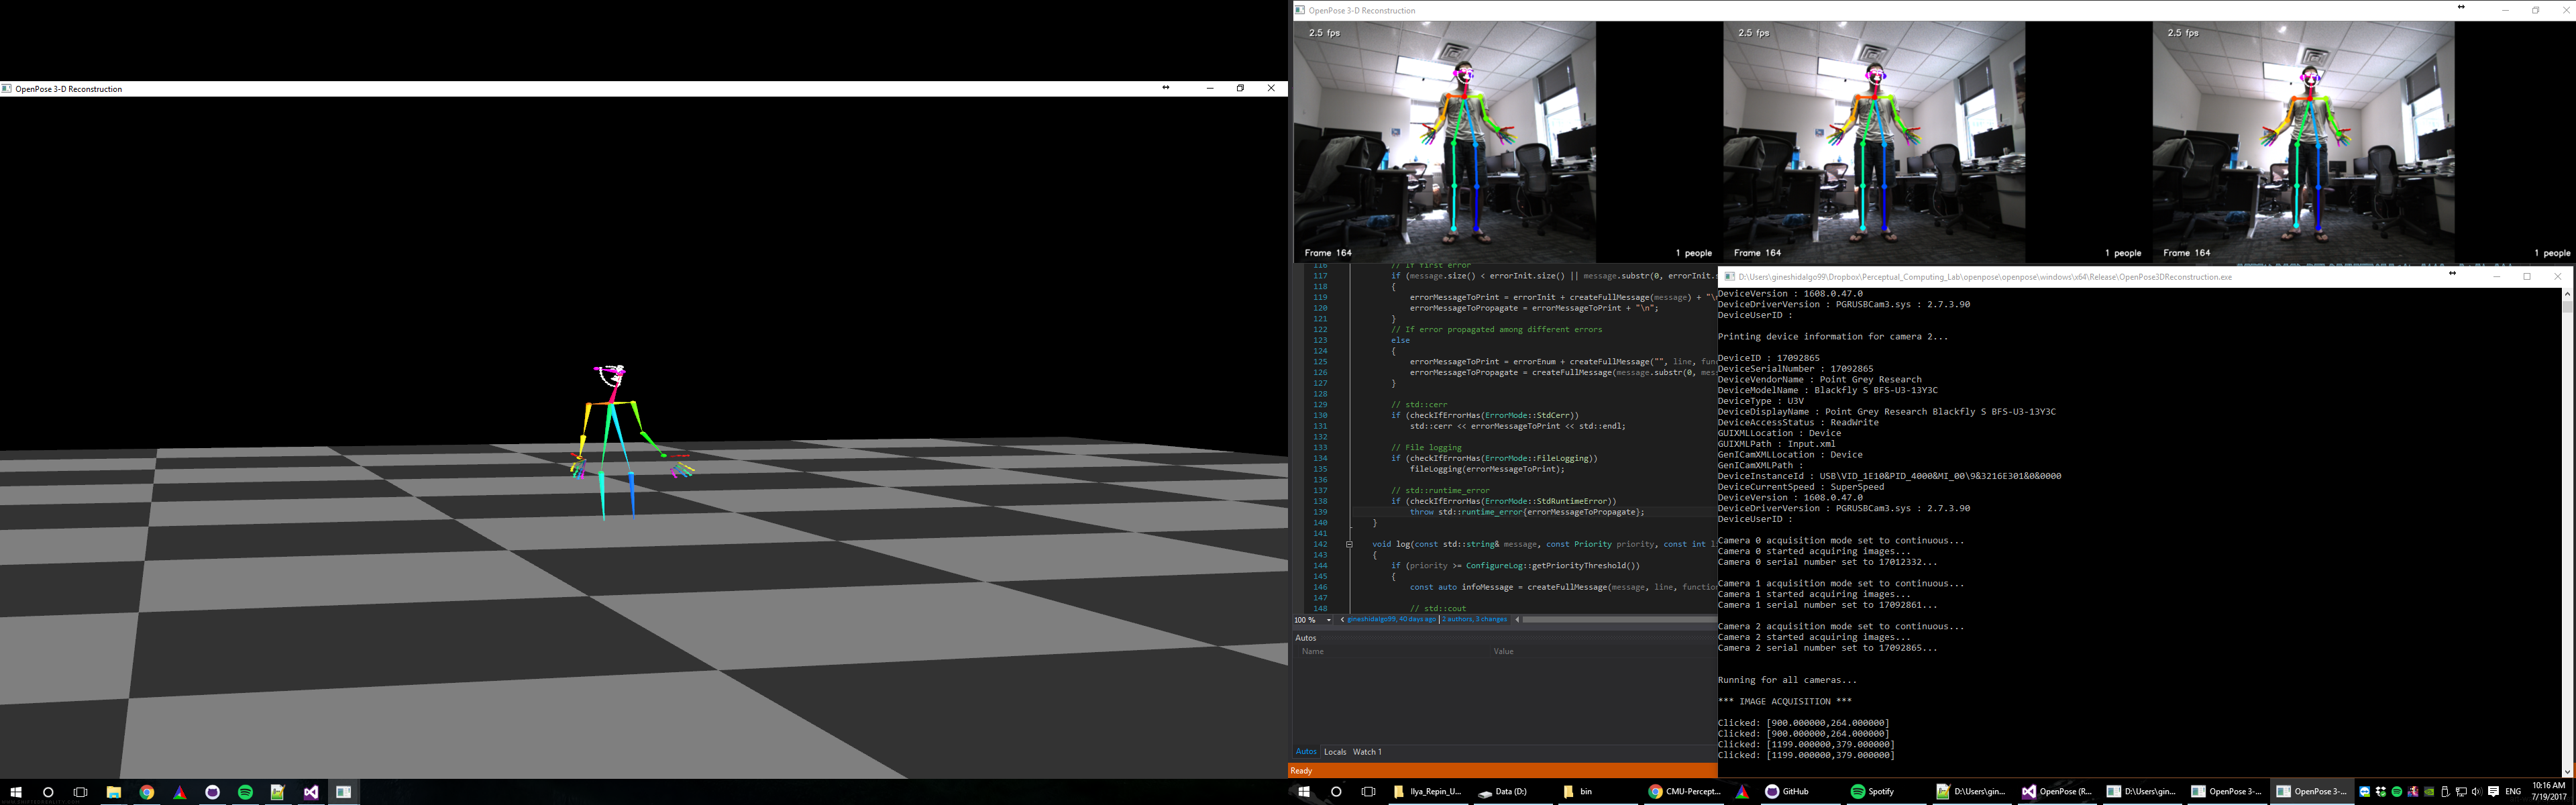This screenshot has height=805, width=2576.
Task: Click the Dropbox tray icon
Action: [2380, 792]
